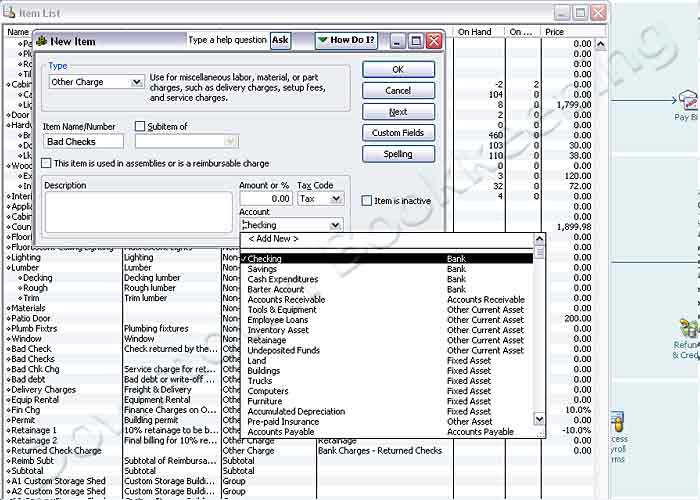Open the How Do I? menu

(x=346, y=40)
